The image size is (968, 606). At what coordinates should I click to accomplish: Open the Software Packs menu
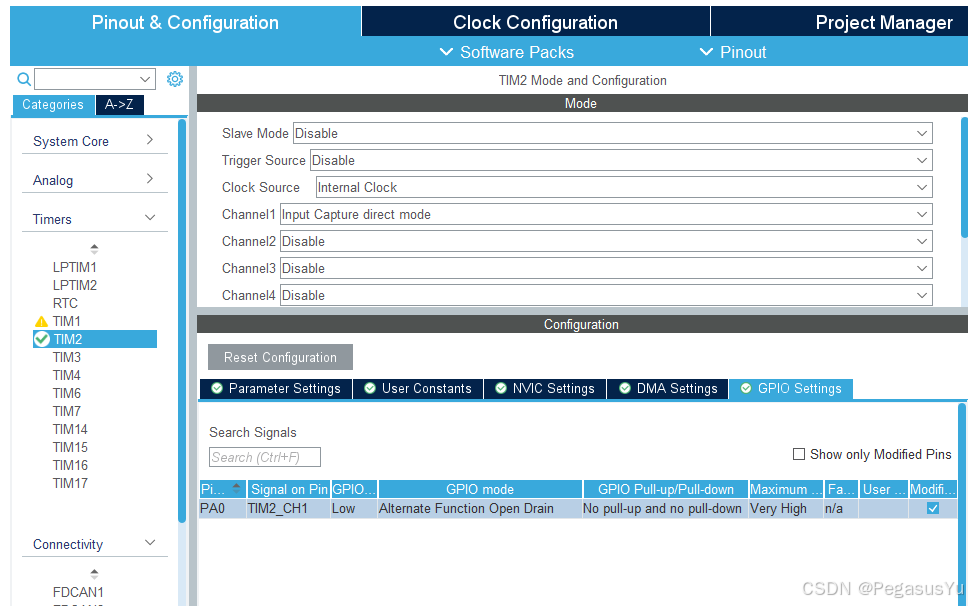[507, 52]
